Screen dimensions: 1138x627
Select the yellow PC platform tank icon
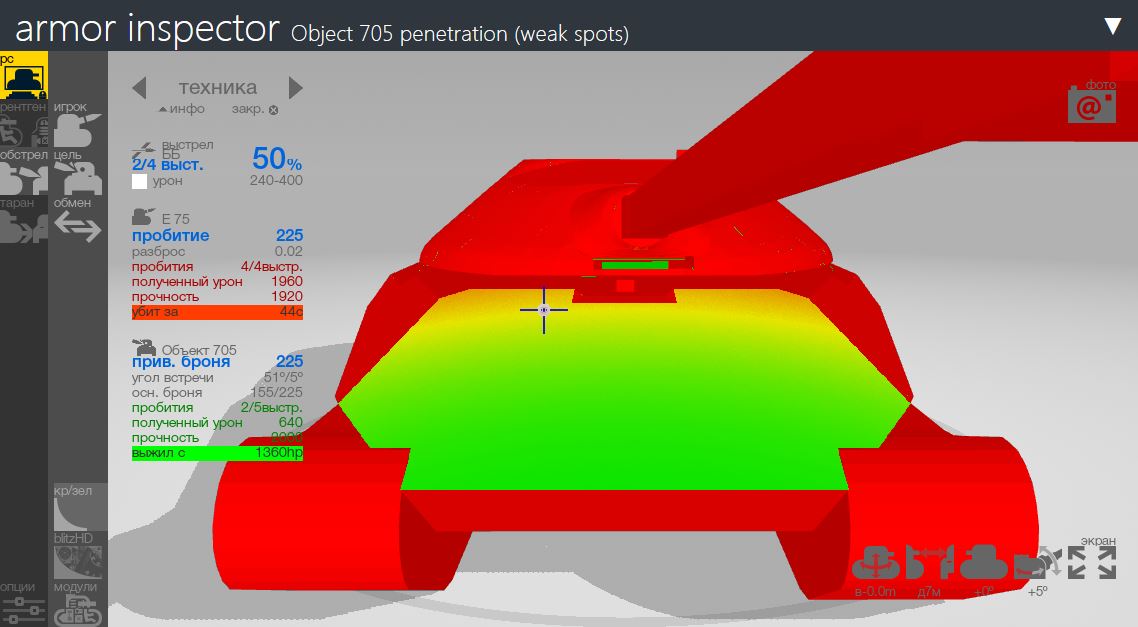(23, 75)
